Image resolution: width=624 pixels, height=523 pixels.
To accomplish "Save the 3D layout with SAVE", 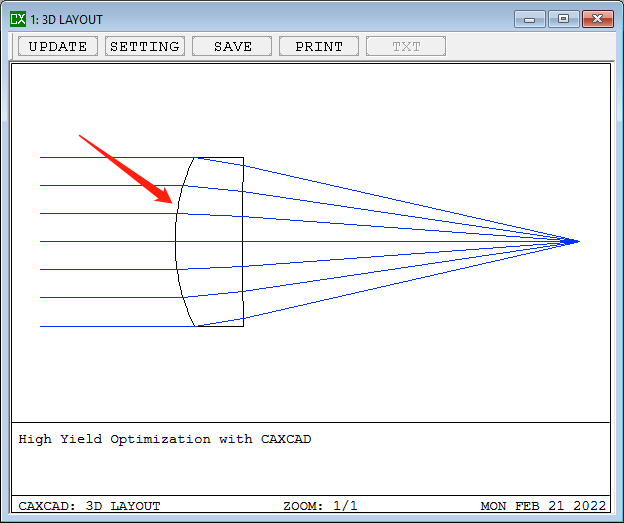I will (232, 46).
